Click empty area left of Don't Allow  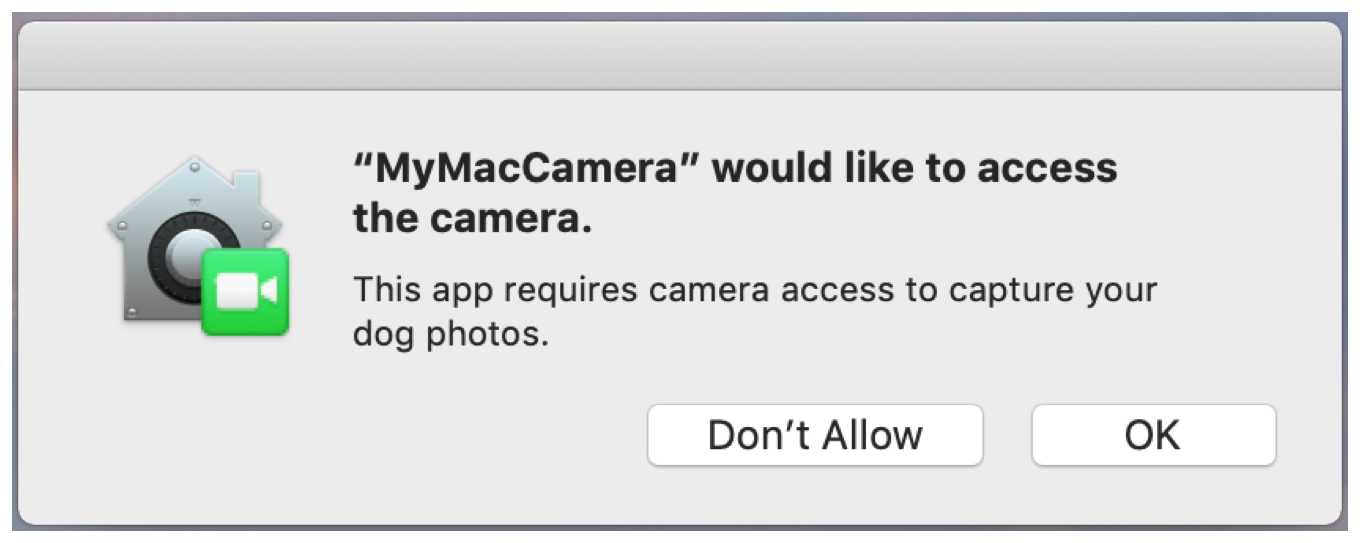pos(400,435)
